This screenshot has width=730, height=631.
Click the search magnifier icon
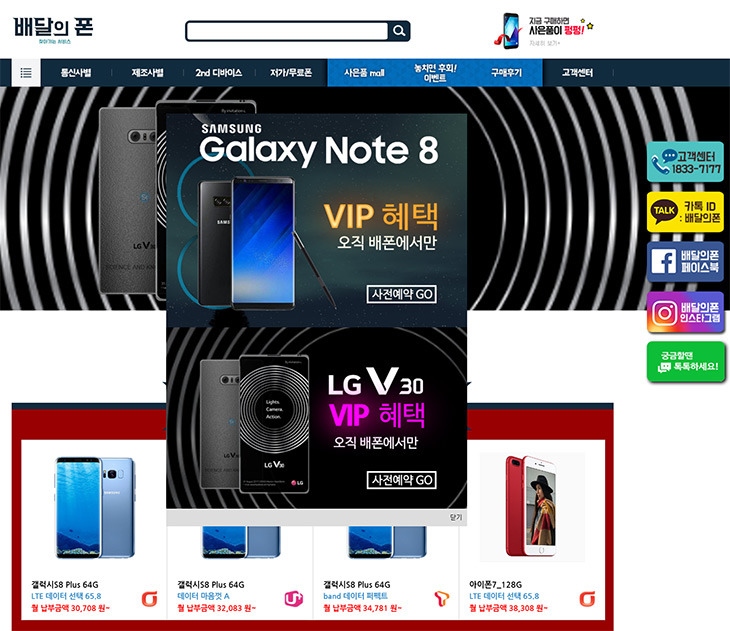(399, 31)
